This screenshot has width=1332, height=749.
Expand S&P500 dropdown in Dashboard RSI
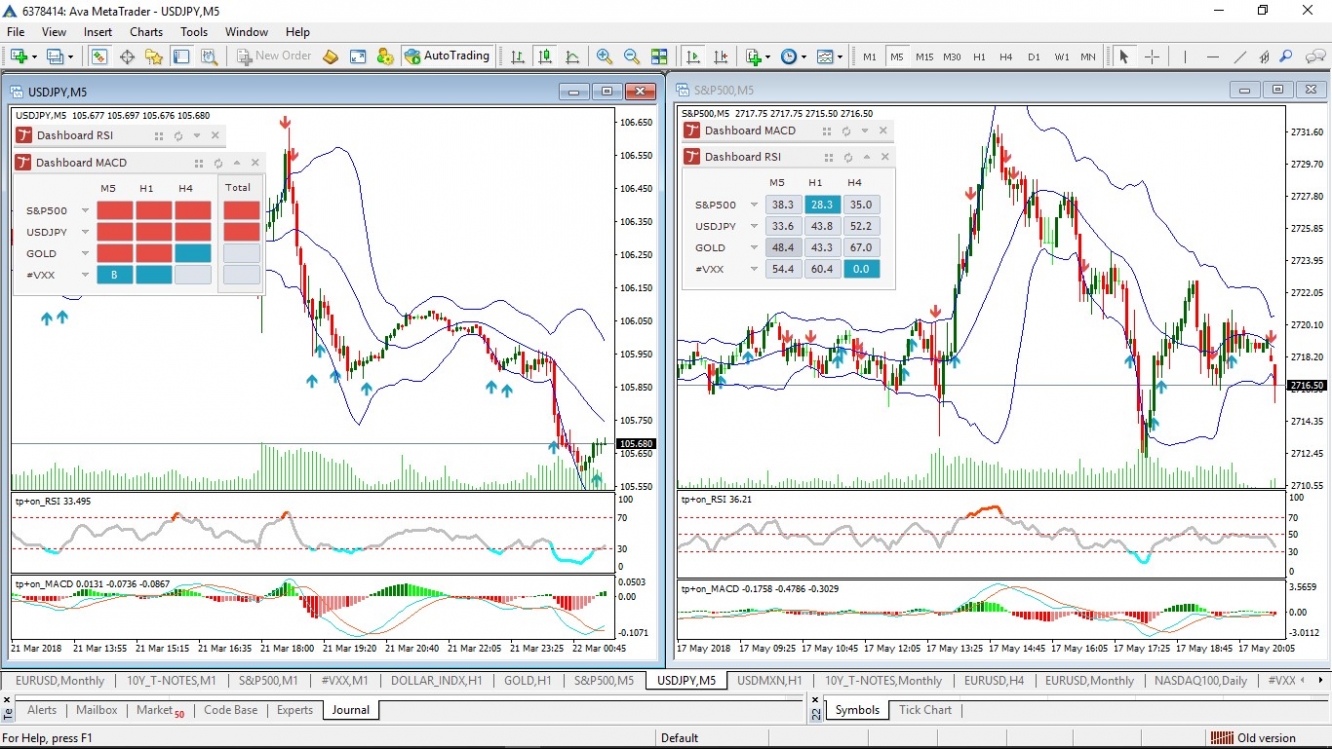click(754, 205)
